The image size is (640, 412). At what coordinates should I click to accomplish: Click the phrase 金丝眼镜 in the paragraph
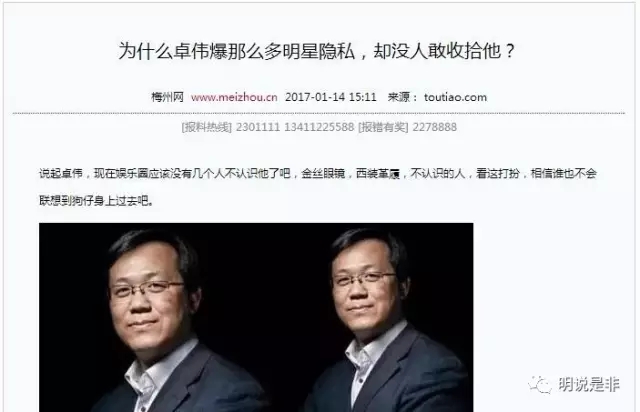pyautogui.click(x=323, y=174)
